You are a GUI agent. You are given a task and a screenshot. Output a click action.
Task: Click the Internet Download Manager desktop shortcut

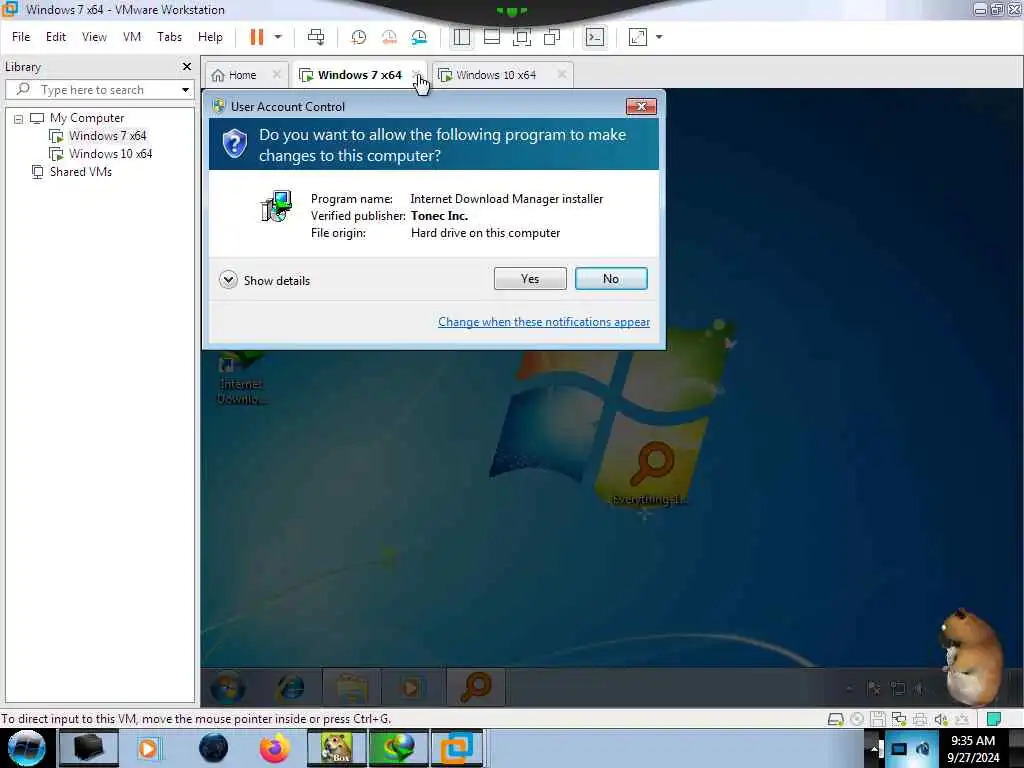tap(241, 380)
